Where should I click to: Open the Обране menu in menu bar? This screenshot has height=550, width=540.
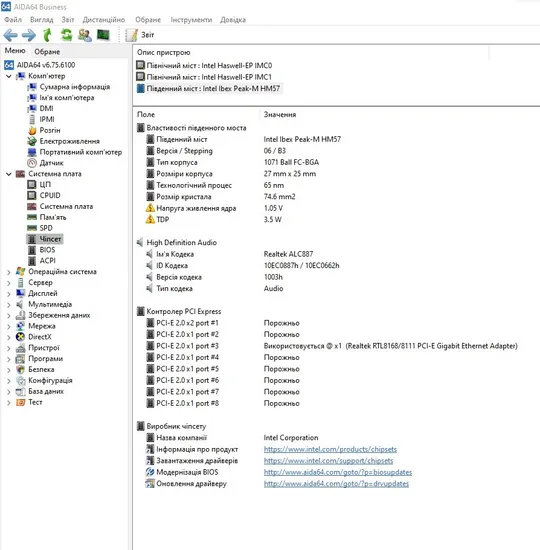148,20
